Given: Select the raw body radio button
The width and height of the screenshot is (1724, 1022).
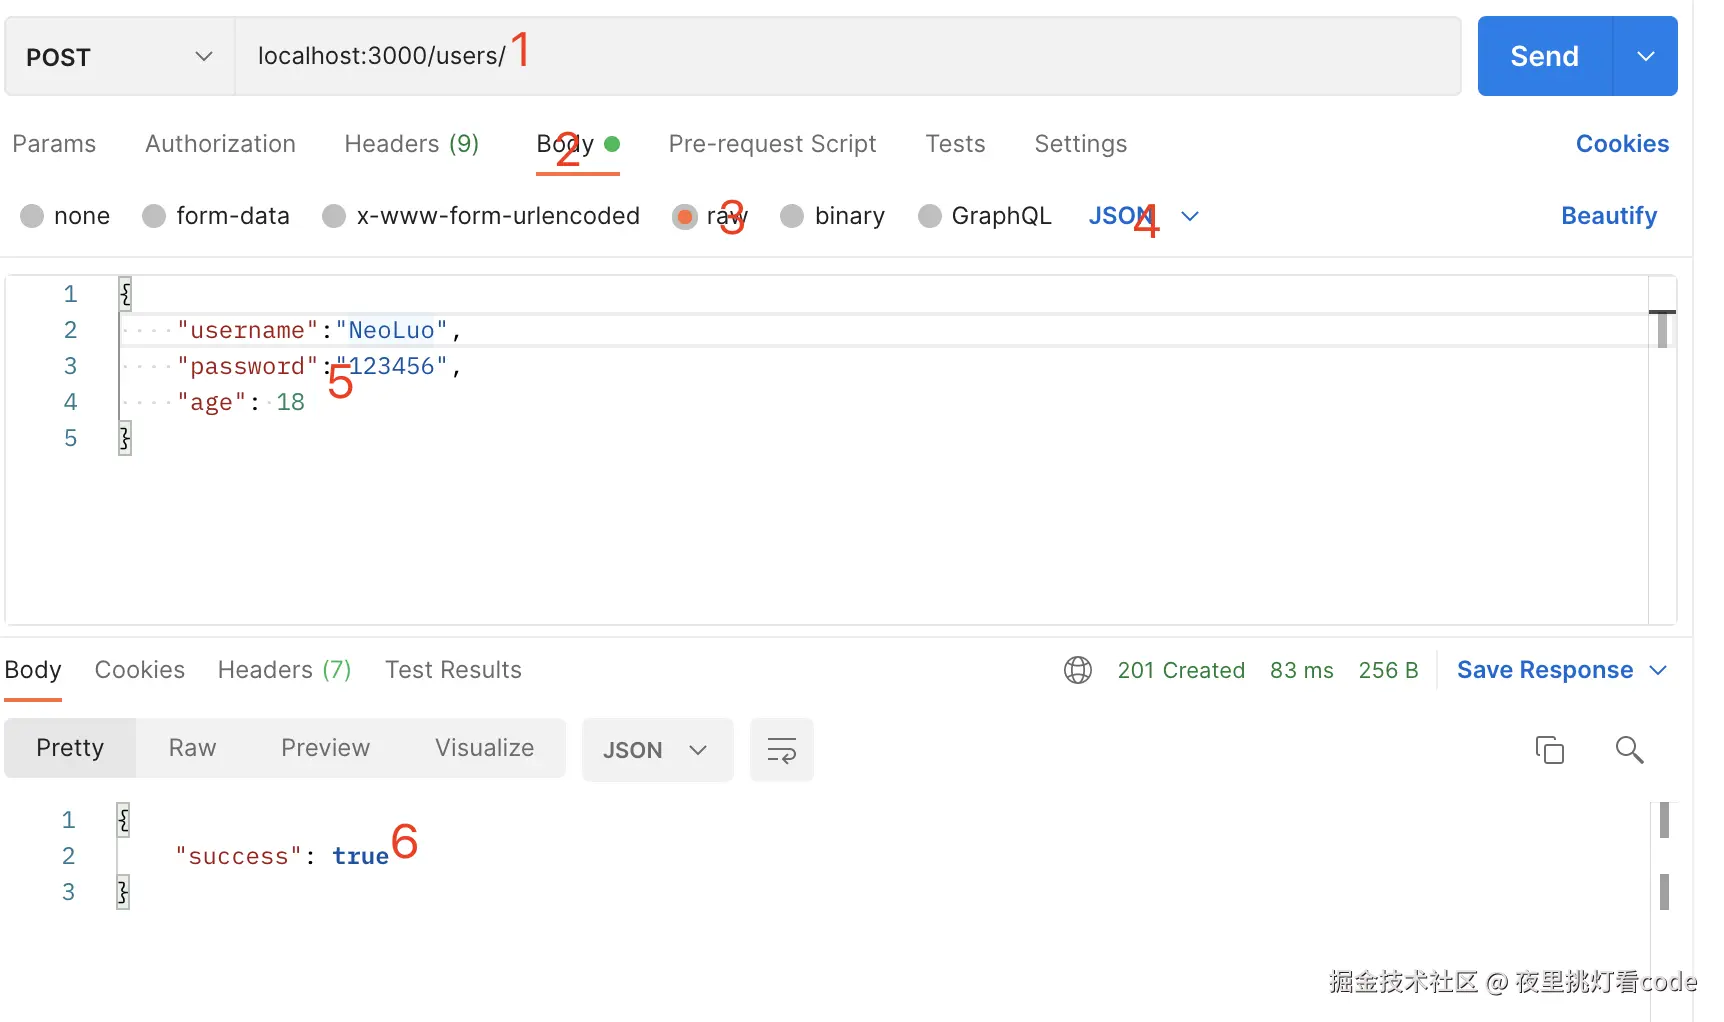Looking at the screenshot, I should [x=685, y=216].
